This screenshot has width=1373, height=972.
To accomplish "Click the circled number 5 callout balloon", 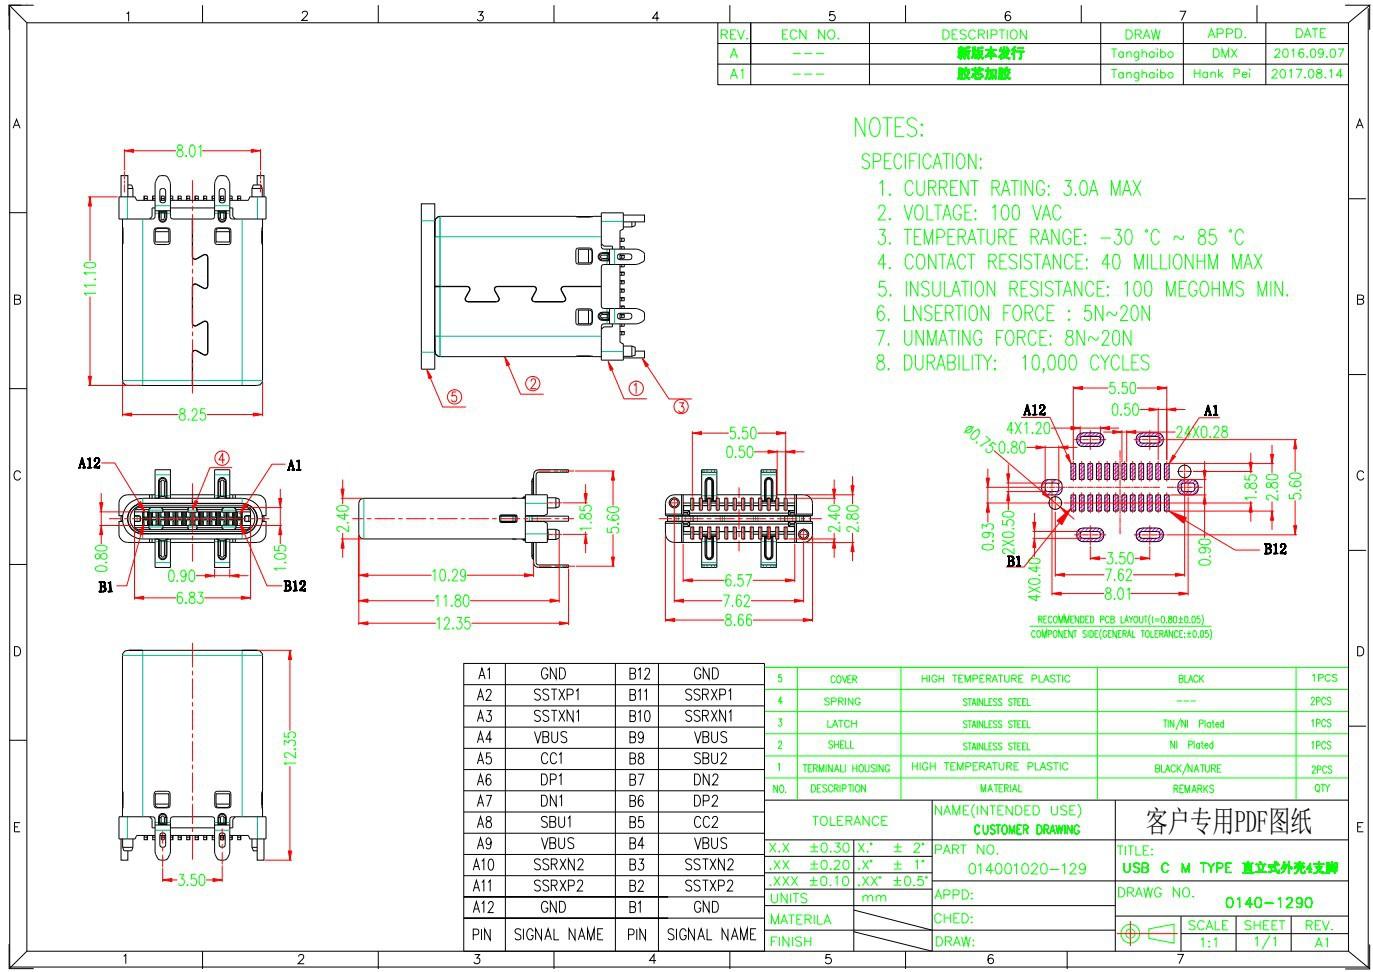I will 454,397.
